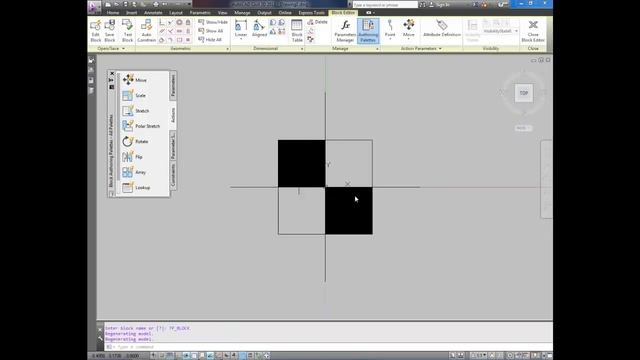Switch to the Actions palette tab

(x=173, y=115)
